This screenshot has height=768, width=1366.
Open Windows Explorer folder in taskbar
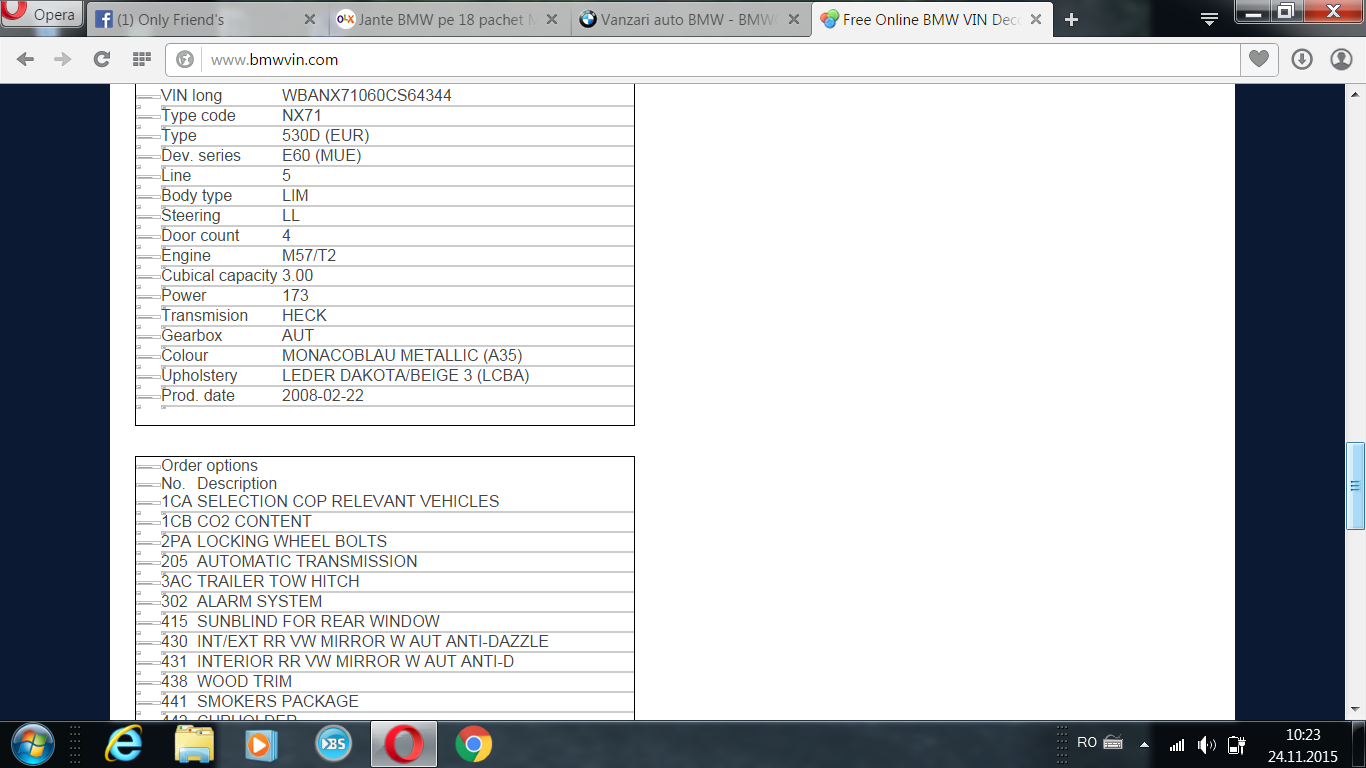(194, 745)
